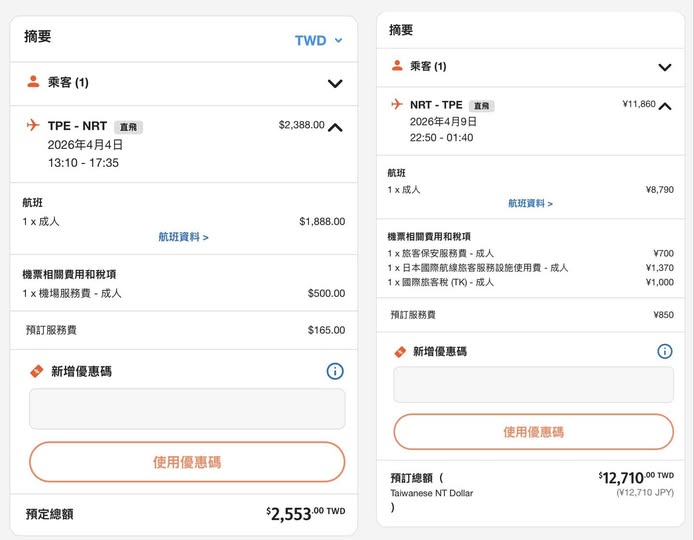The width and height of the screenshot is (694, 540).
Task: Click passenger icon in the TPE - NRT summary
Action: pos(33,82)
